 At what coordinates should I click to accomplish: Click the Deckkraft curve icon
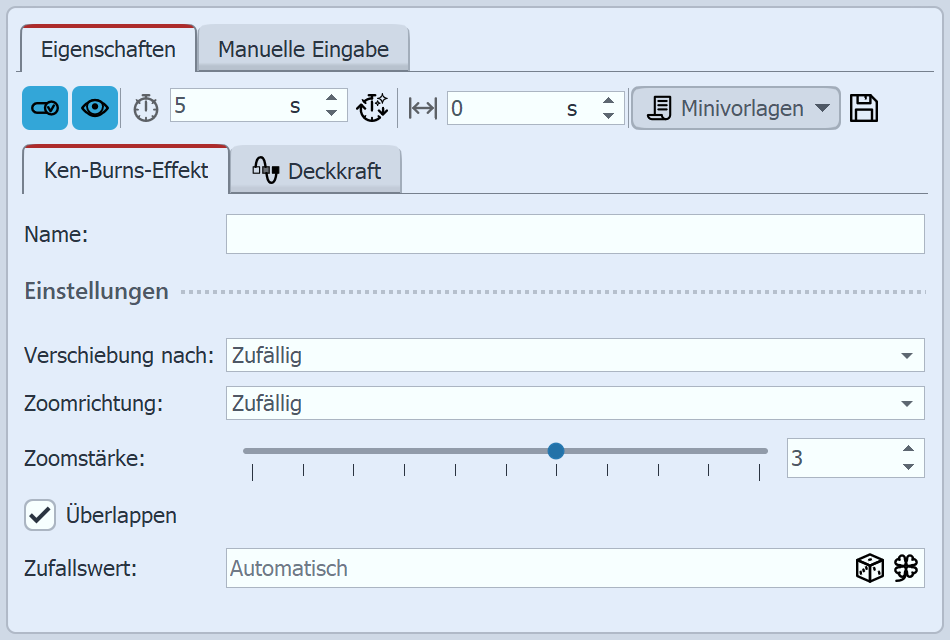[265, 170]
